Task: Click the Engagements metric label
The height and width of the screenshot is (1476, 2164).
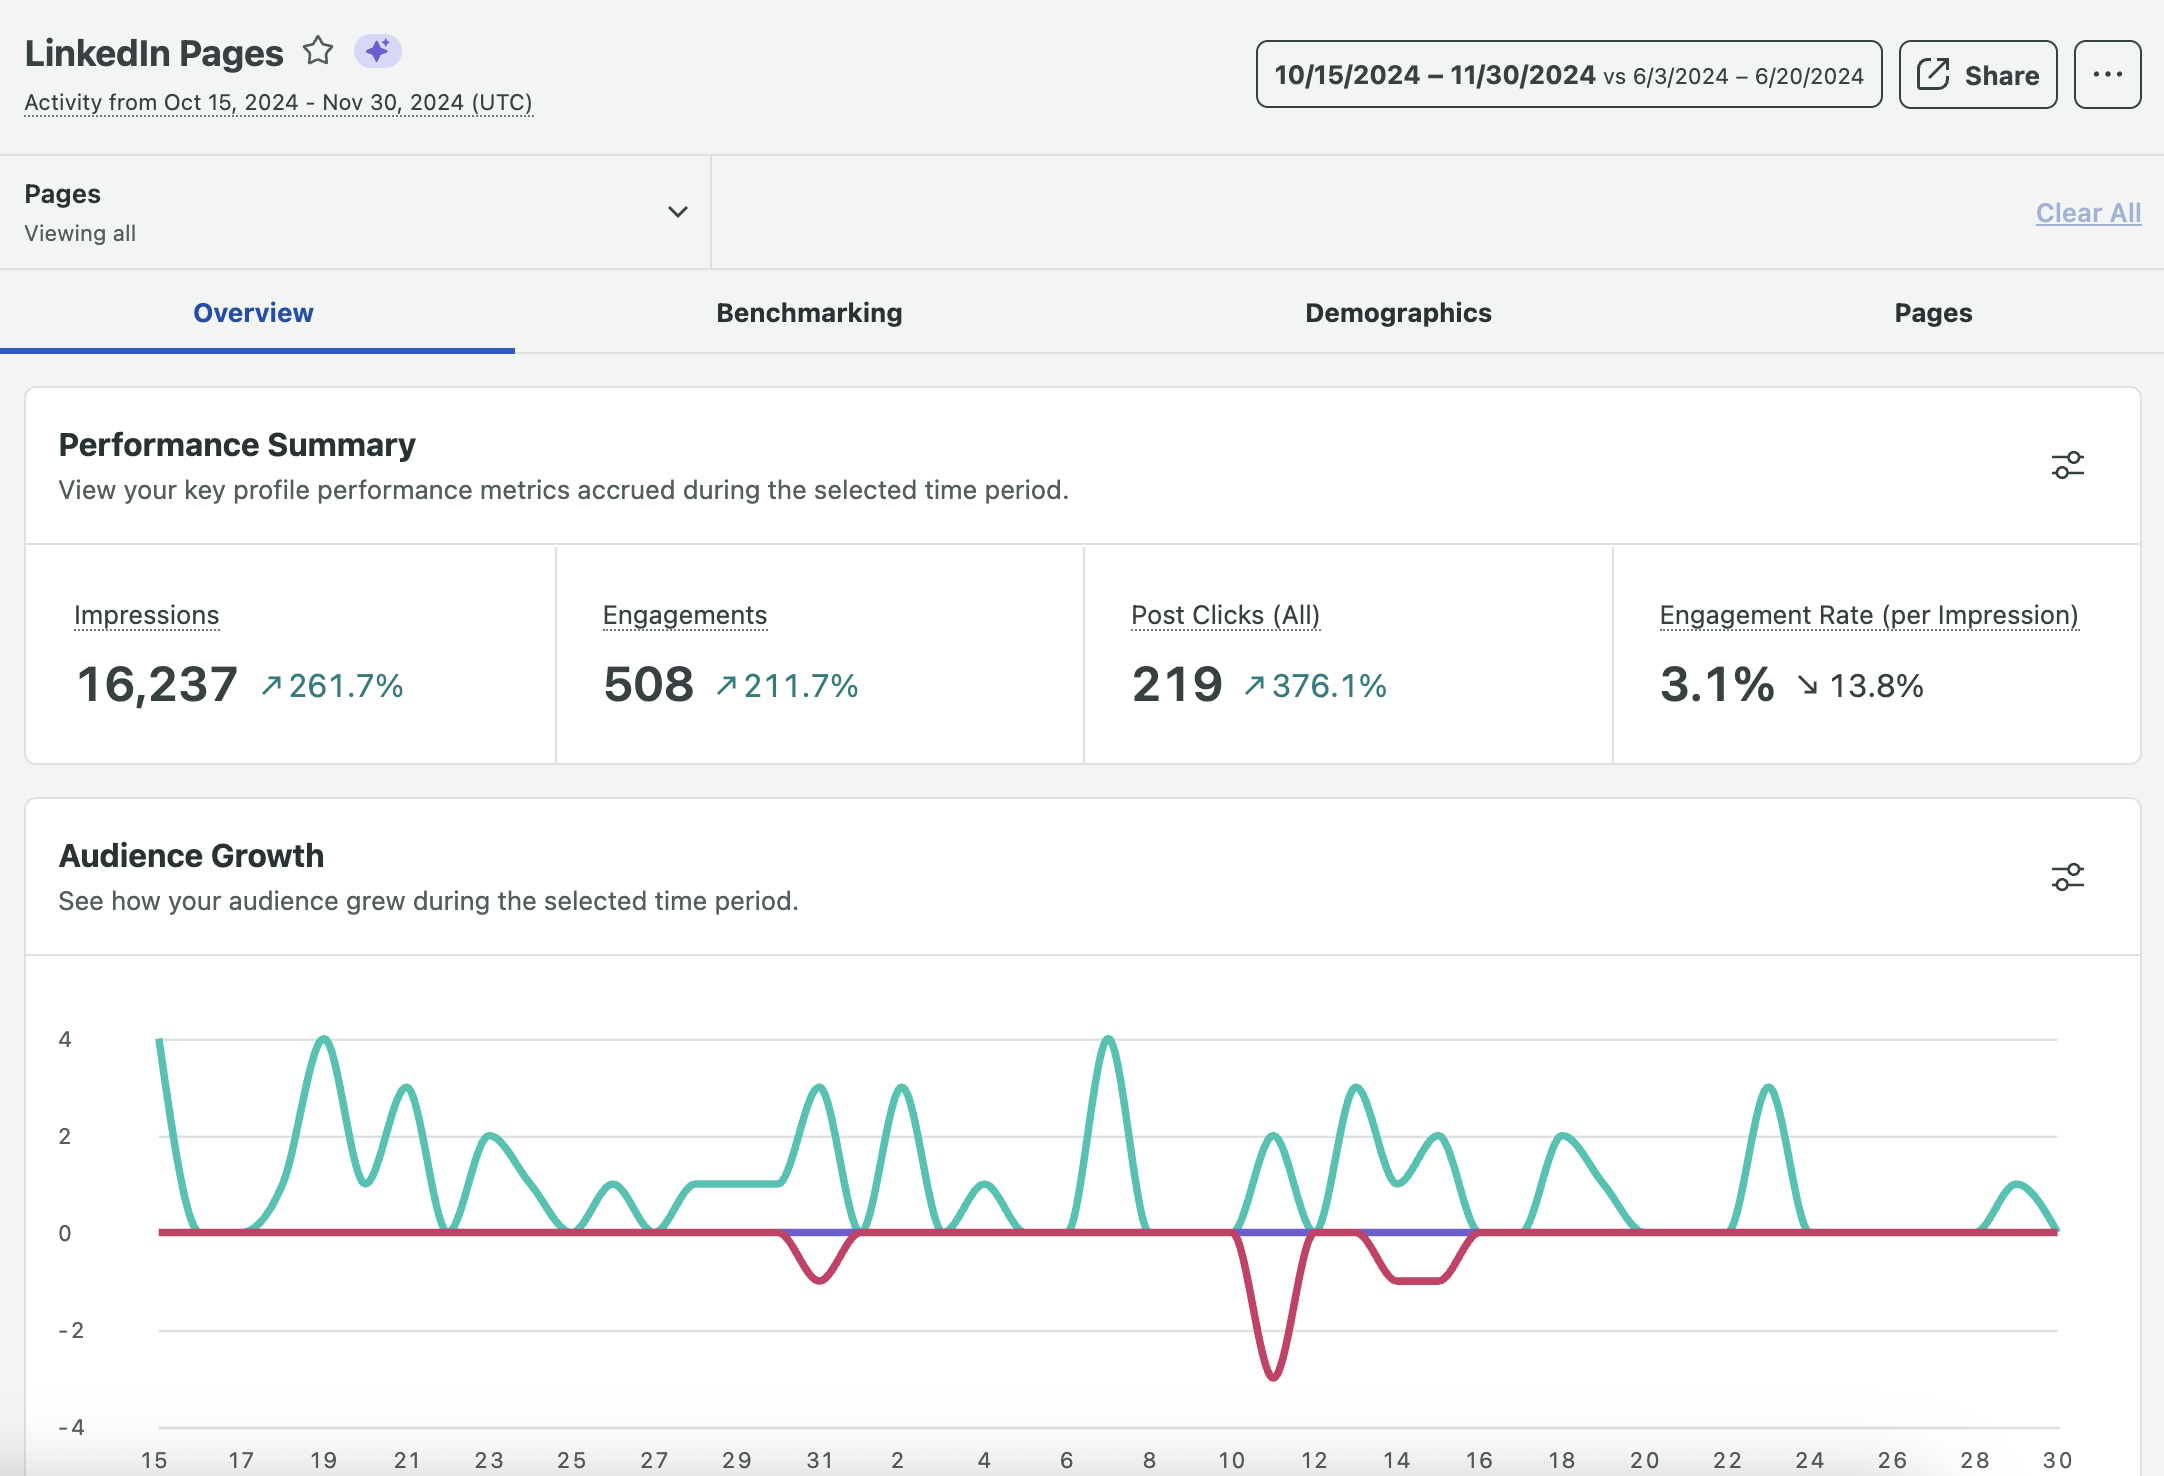Action: point(684,615)
